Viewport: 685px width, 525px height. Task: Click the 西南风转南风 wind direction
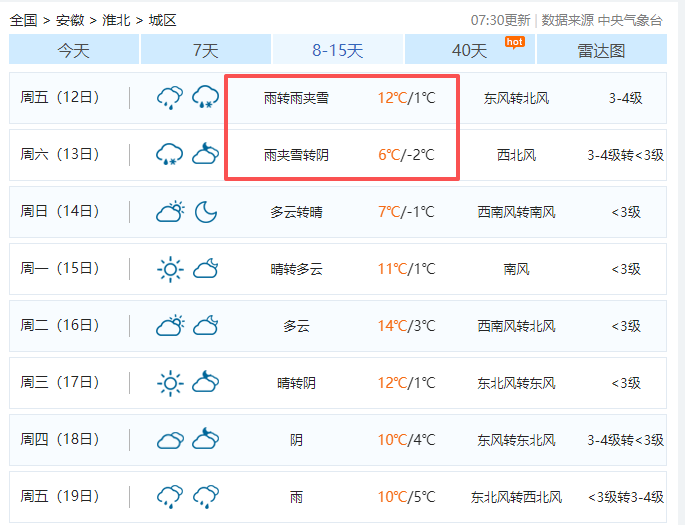(516, 212)
